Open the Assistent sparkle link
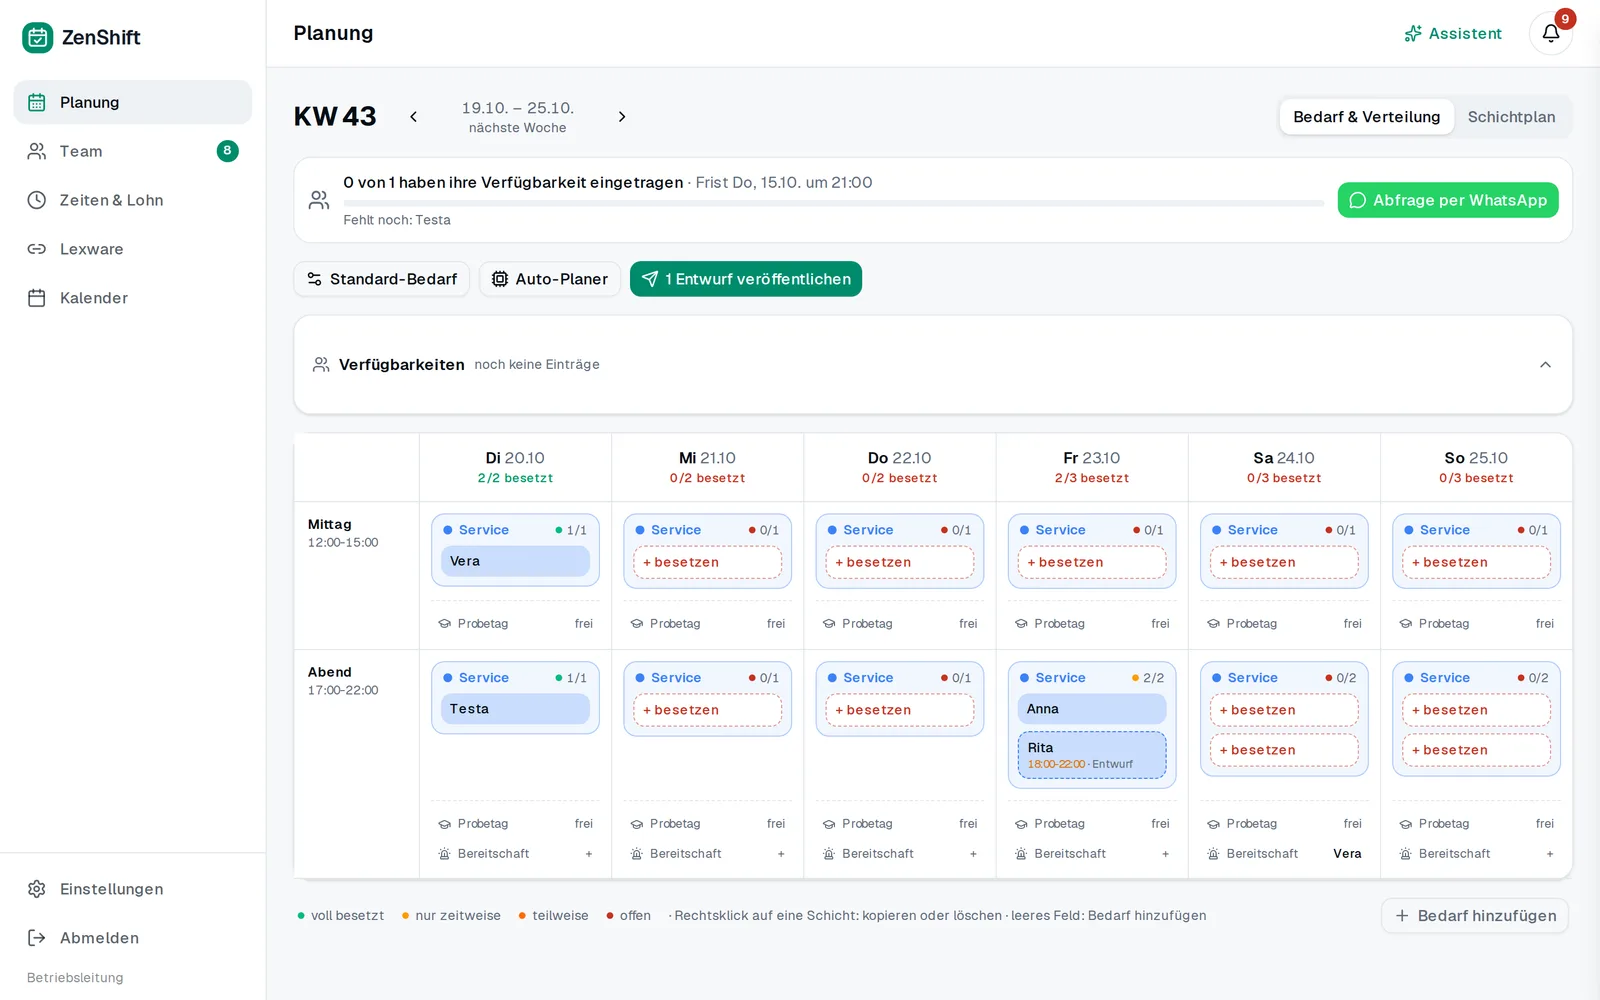The image size is (1600, 1000). tap(1453, 33)
